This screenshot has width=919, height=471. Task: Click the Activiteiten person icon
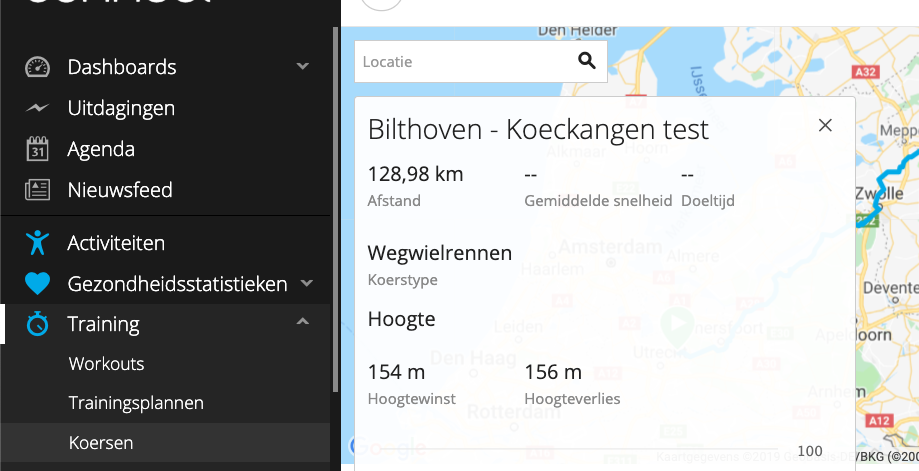click(x=37, y=243)
